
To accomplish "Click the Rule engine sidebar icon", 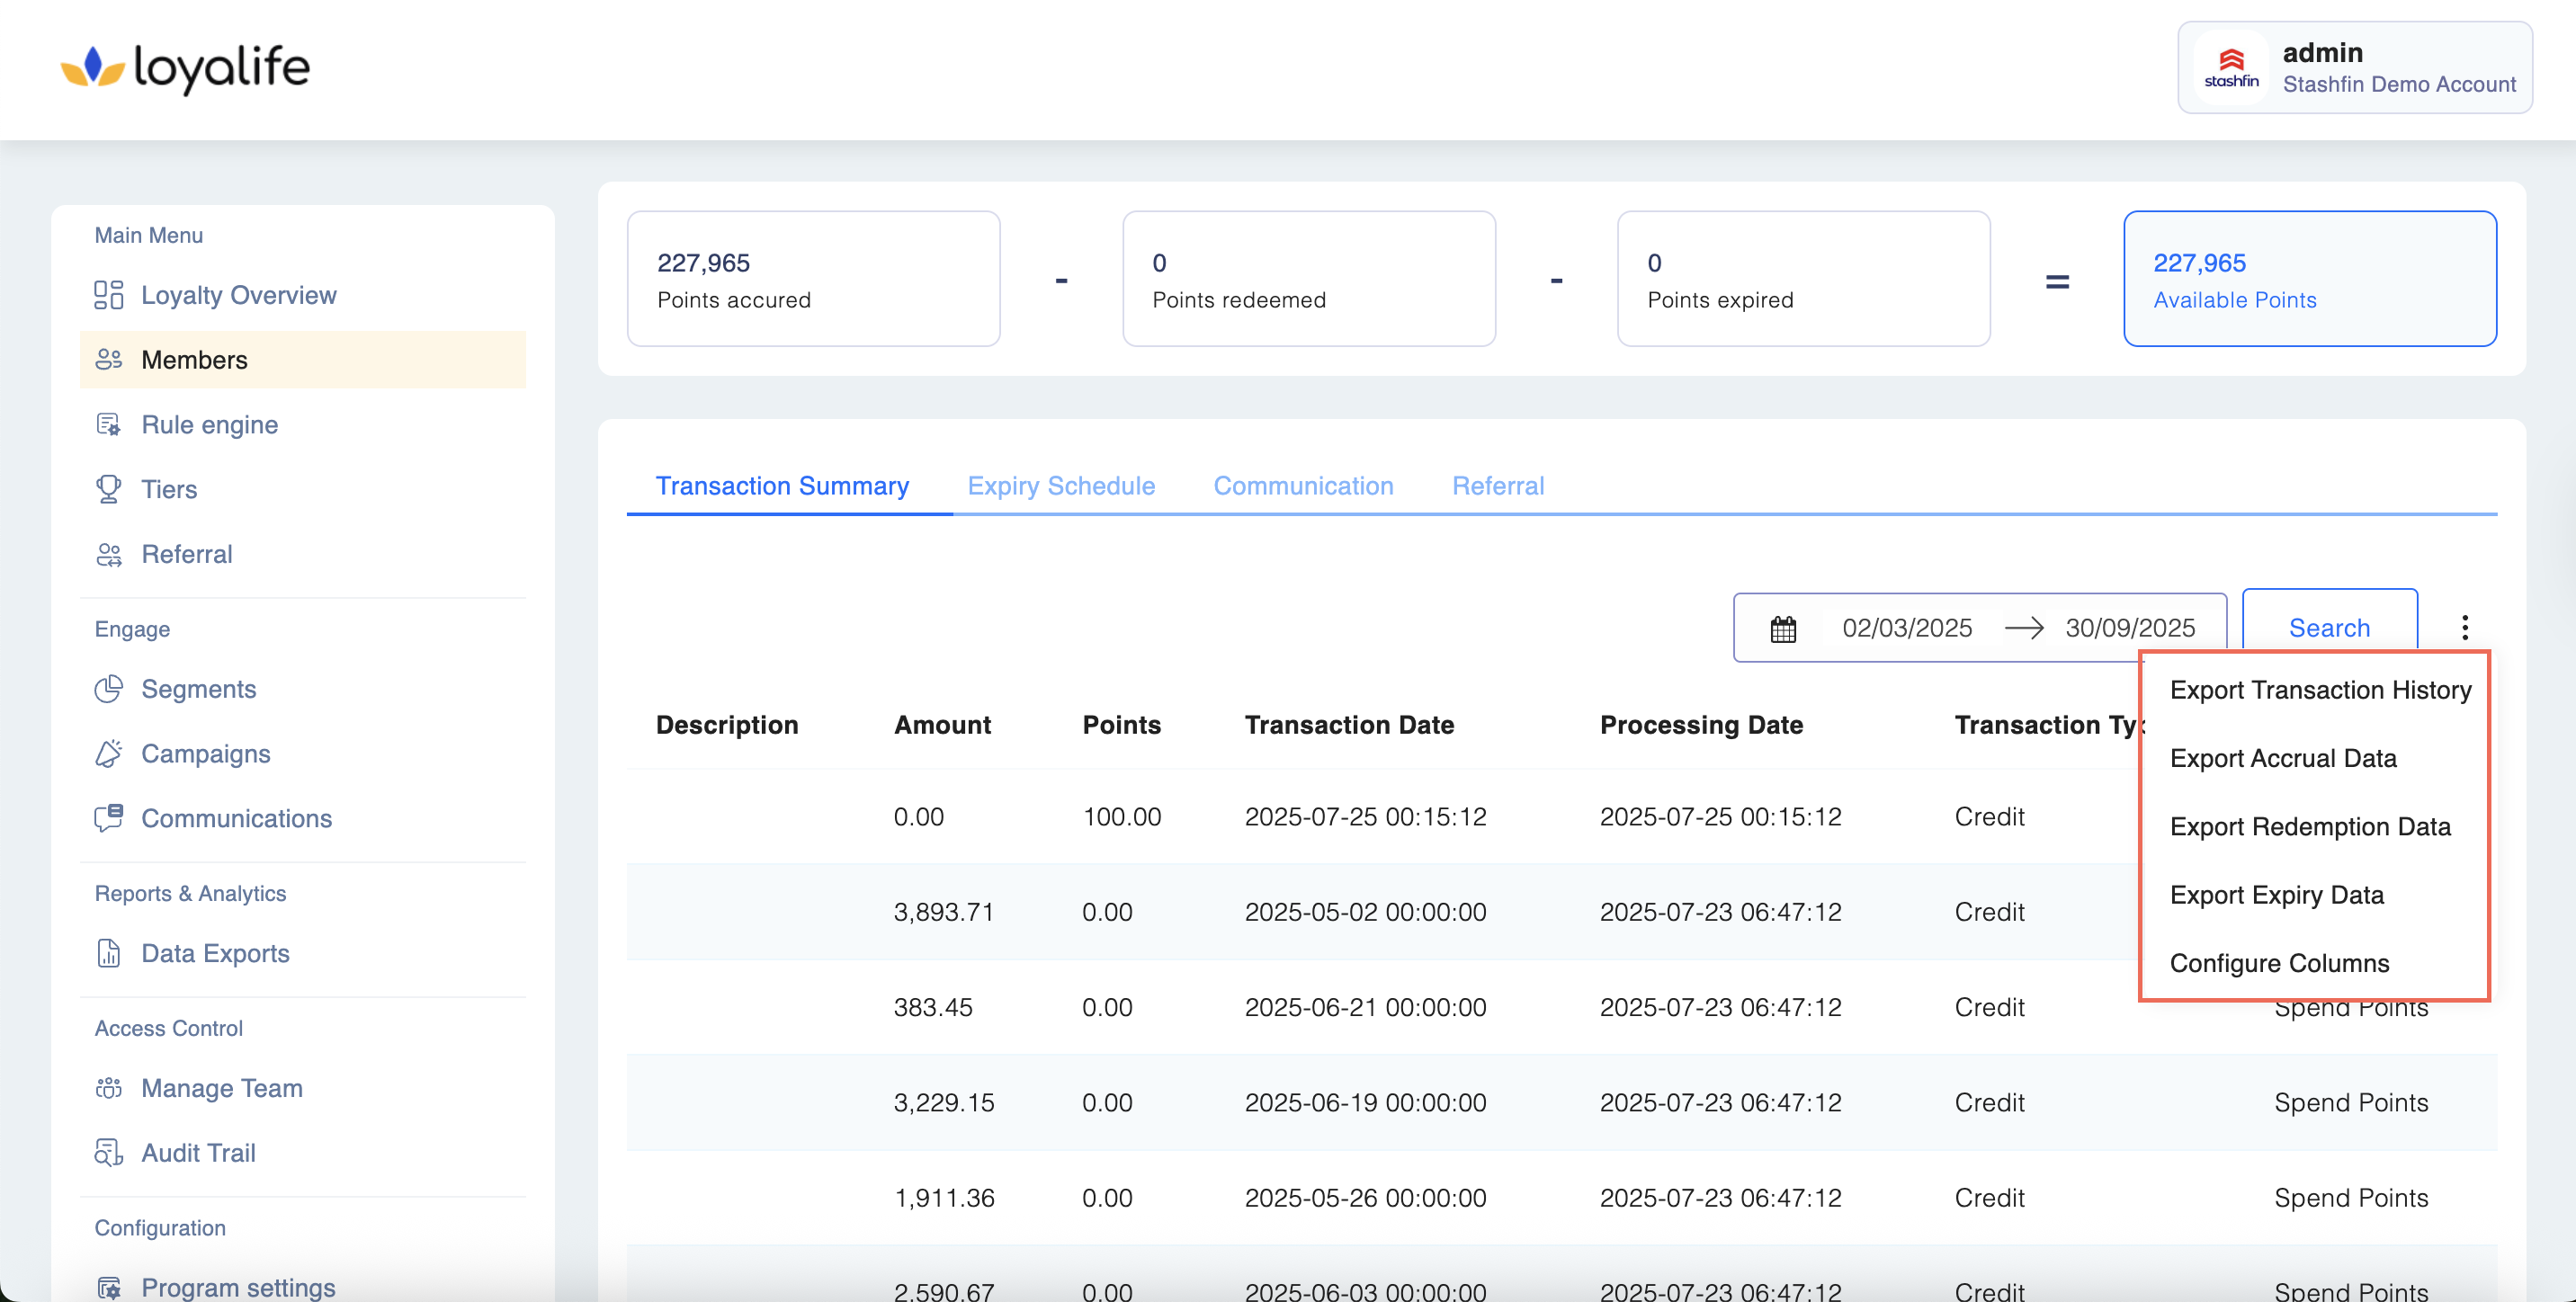I will point(108,424).
